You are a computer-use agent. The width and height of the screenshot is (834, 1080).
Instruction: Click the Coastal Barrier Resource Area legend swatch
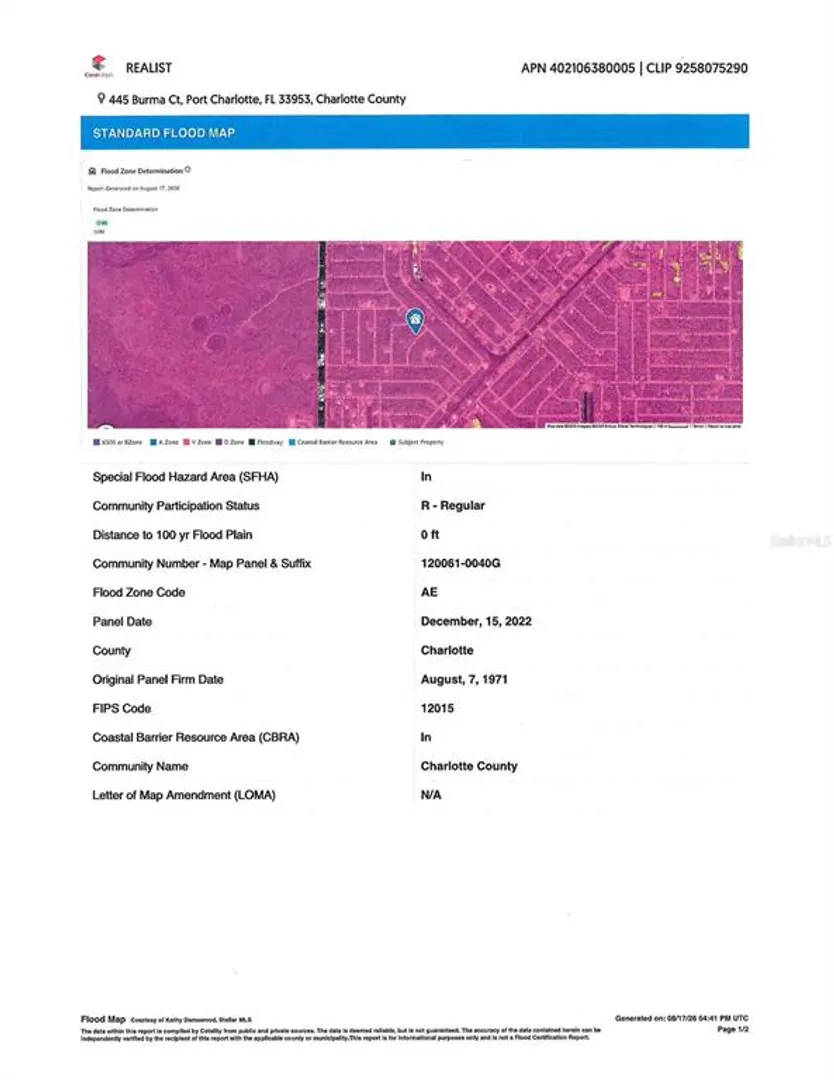[x=292, y=442]
